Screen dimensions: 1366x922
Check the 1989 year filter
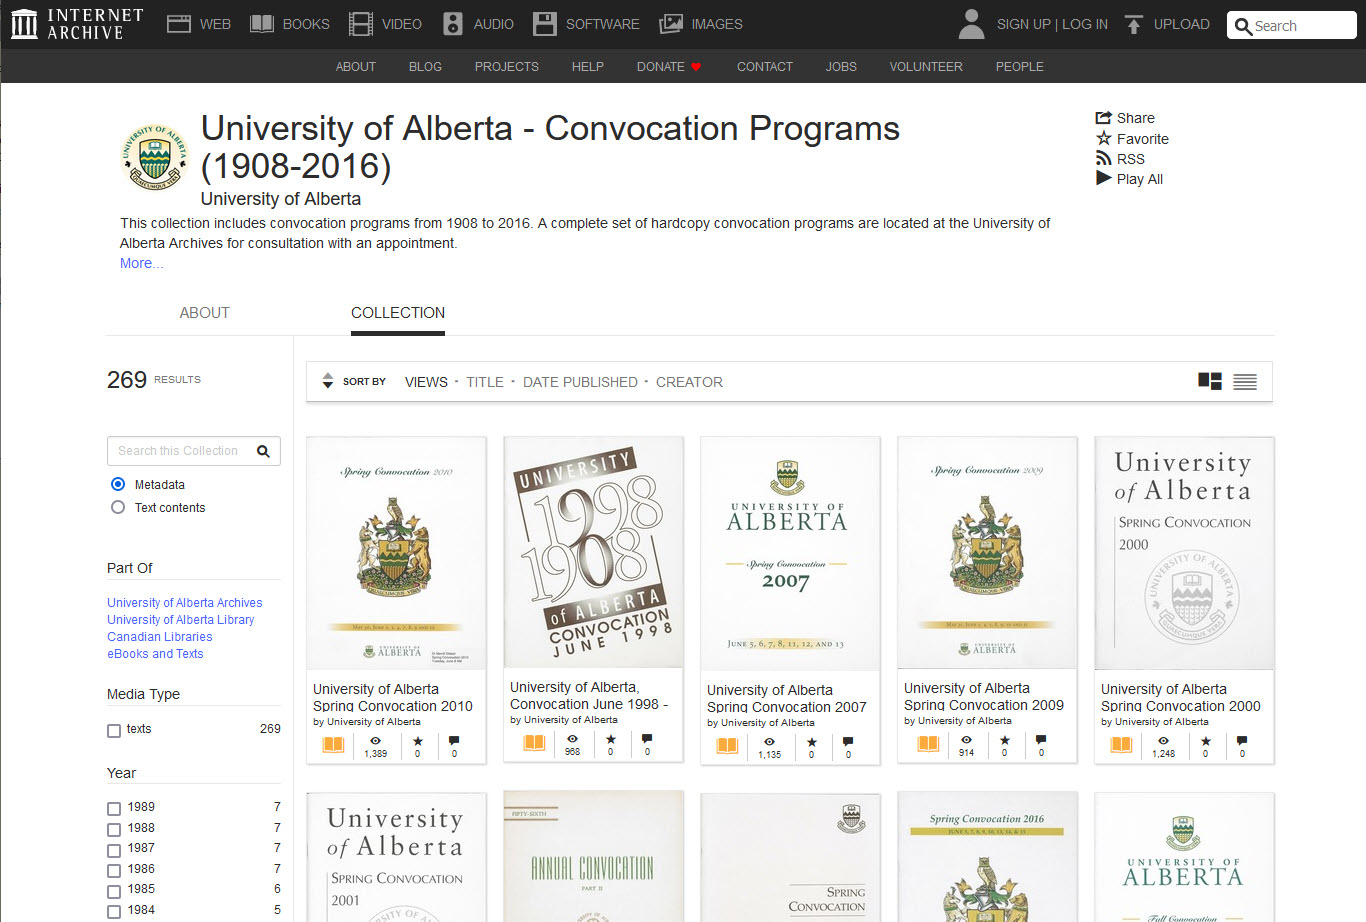[113, 807]
